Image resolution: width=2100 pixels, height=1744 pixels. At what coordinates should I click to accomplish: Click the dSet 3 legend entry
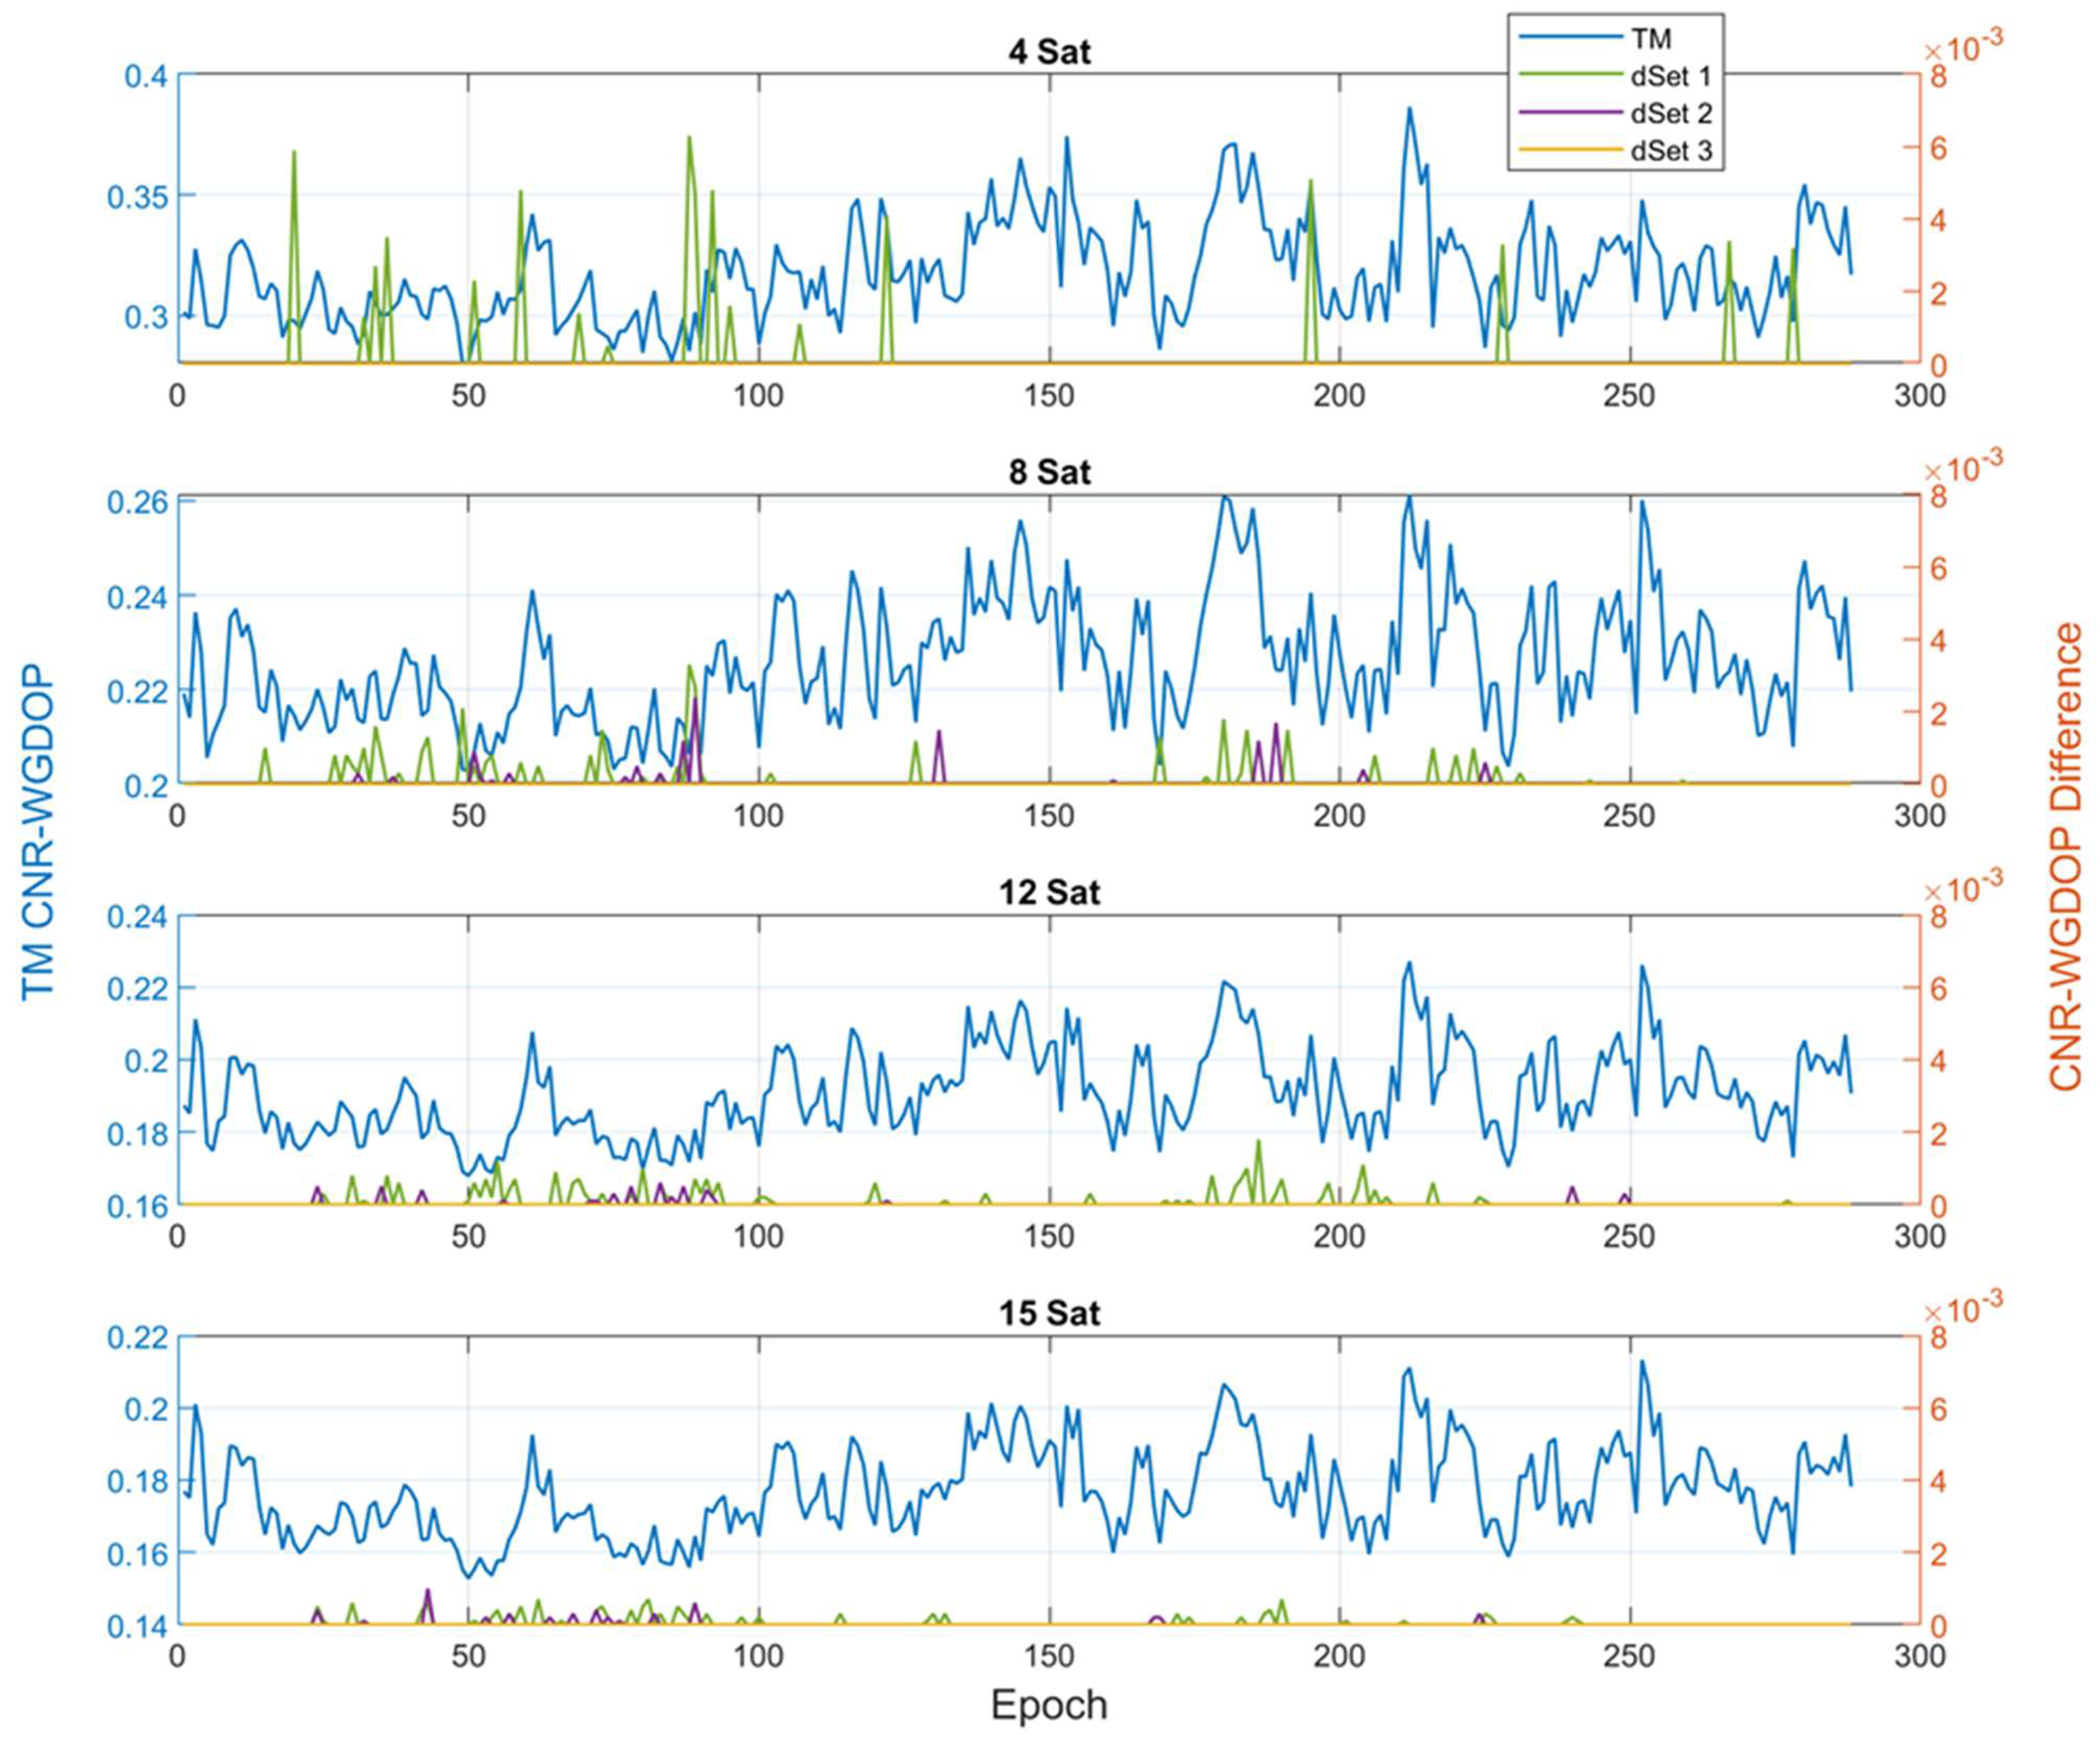tap(1671, 151)
